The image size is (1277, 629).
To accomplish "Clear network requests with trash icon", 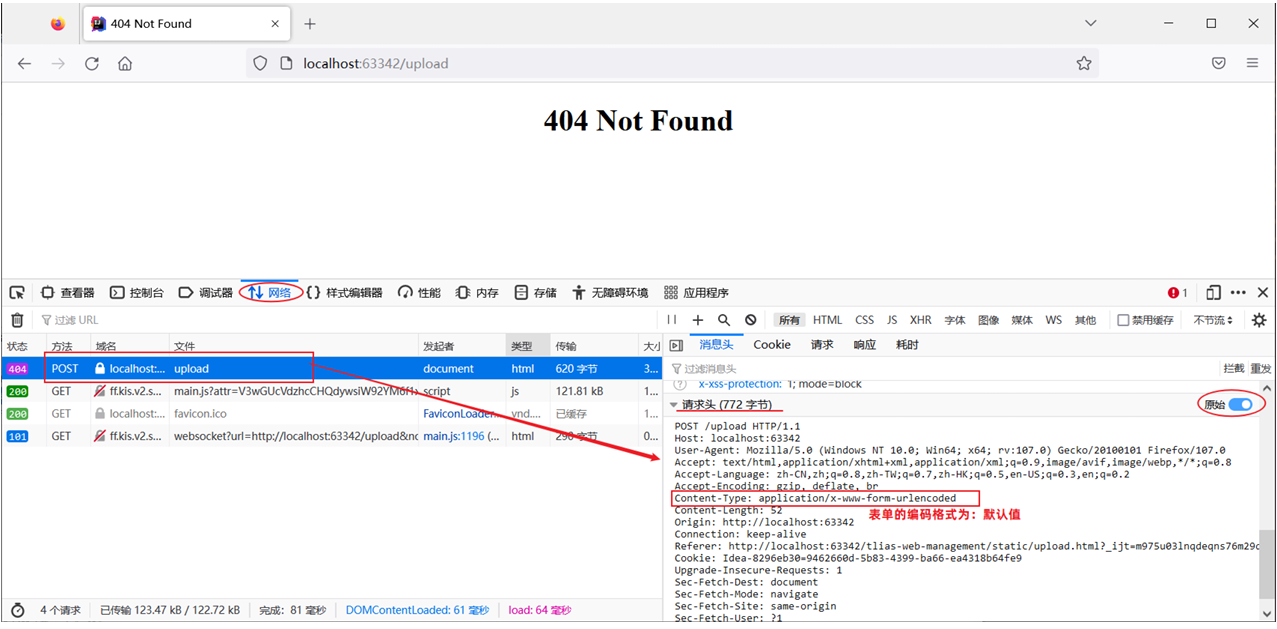I will coord(17,320).
